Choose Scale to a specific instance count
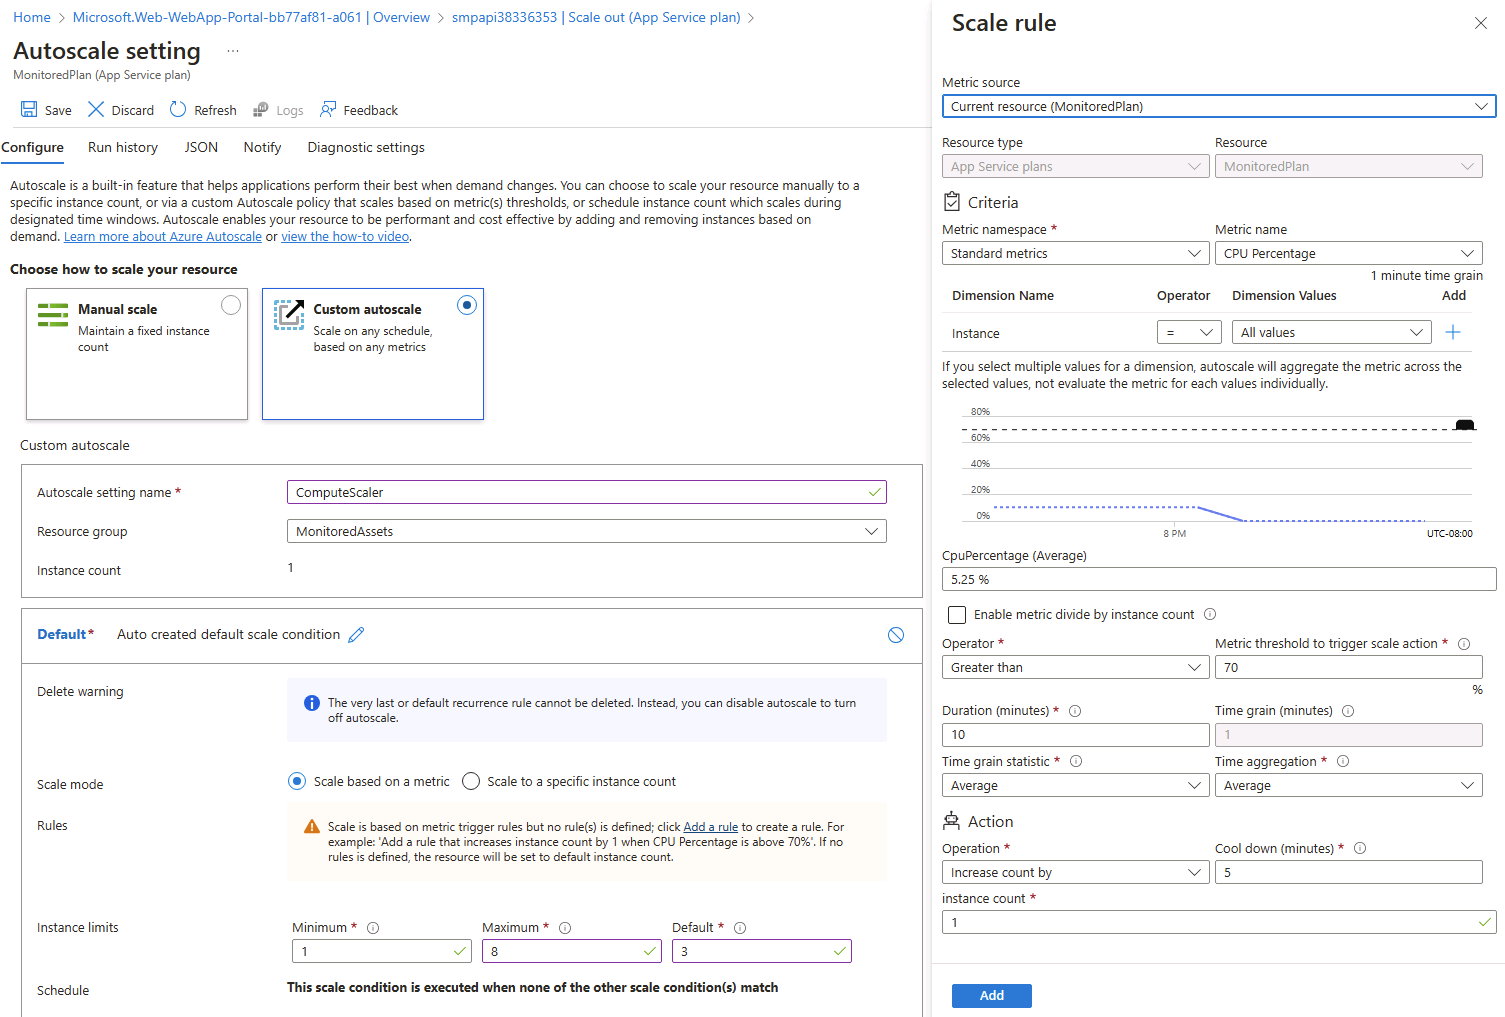This screenshot has height=1017, width=1505. pyautogui.click(x=471, y=781)
